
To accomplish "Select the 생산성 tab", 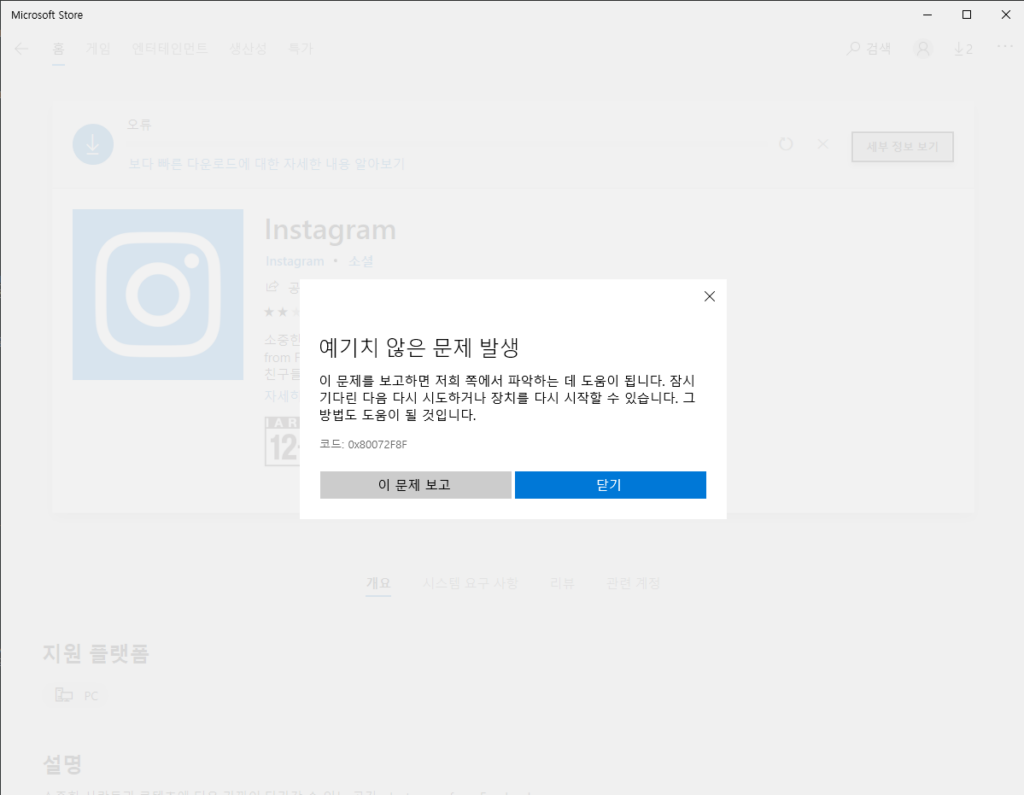I will tap(248, 48).
